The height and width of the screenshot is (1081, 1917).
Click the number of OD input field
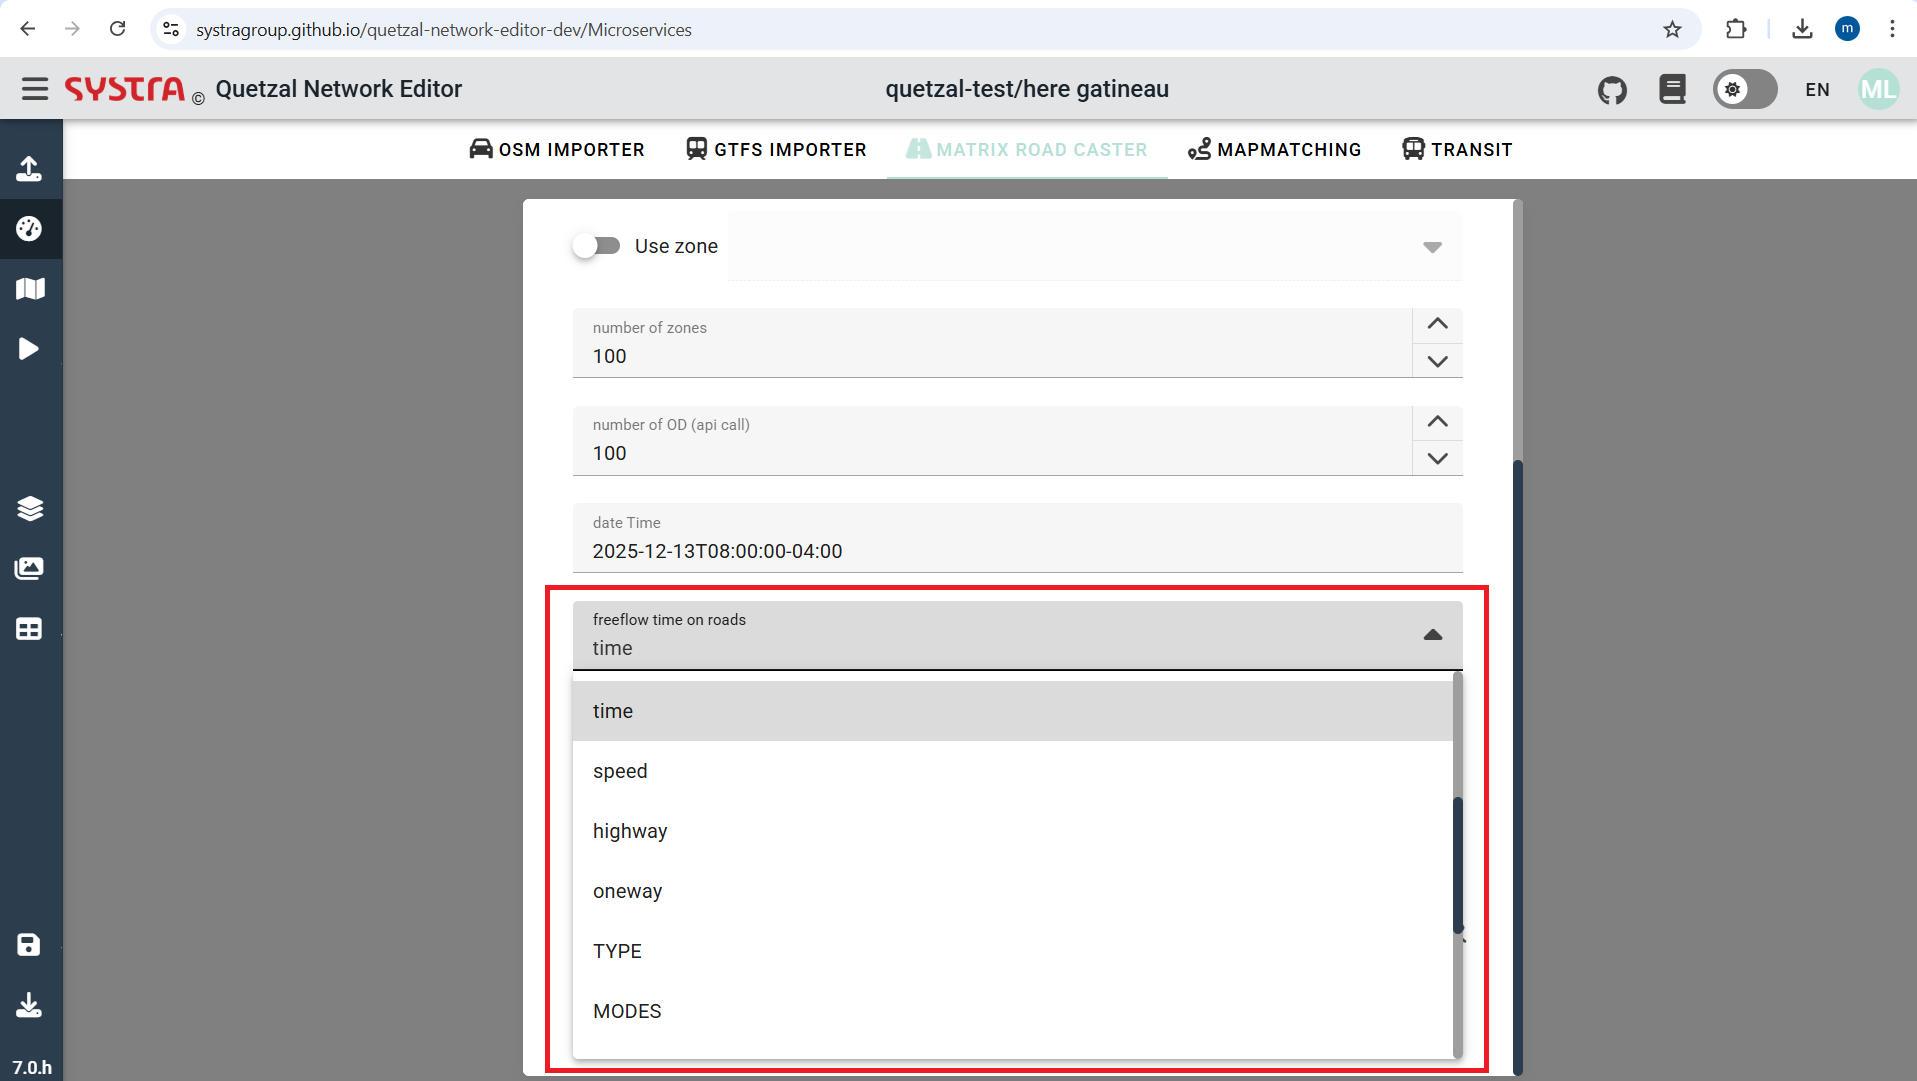tap(992, 441)
